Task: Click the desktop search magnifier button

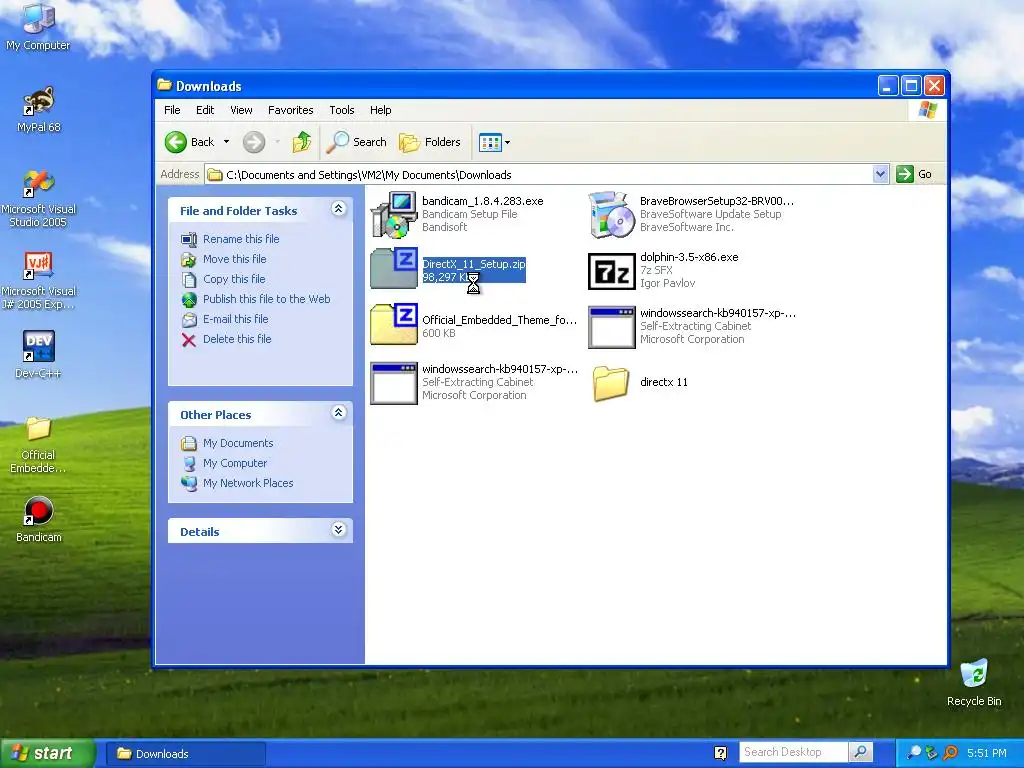Action: [x=861, y=752]
